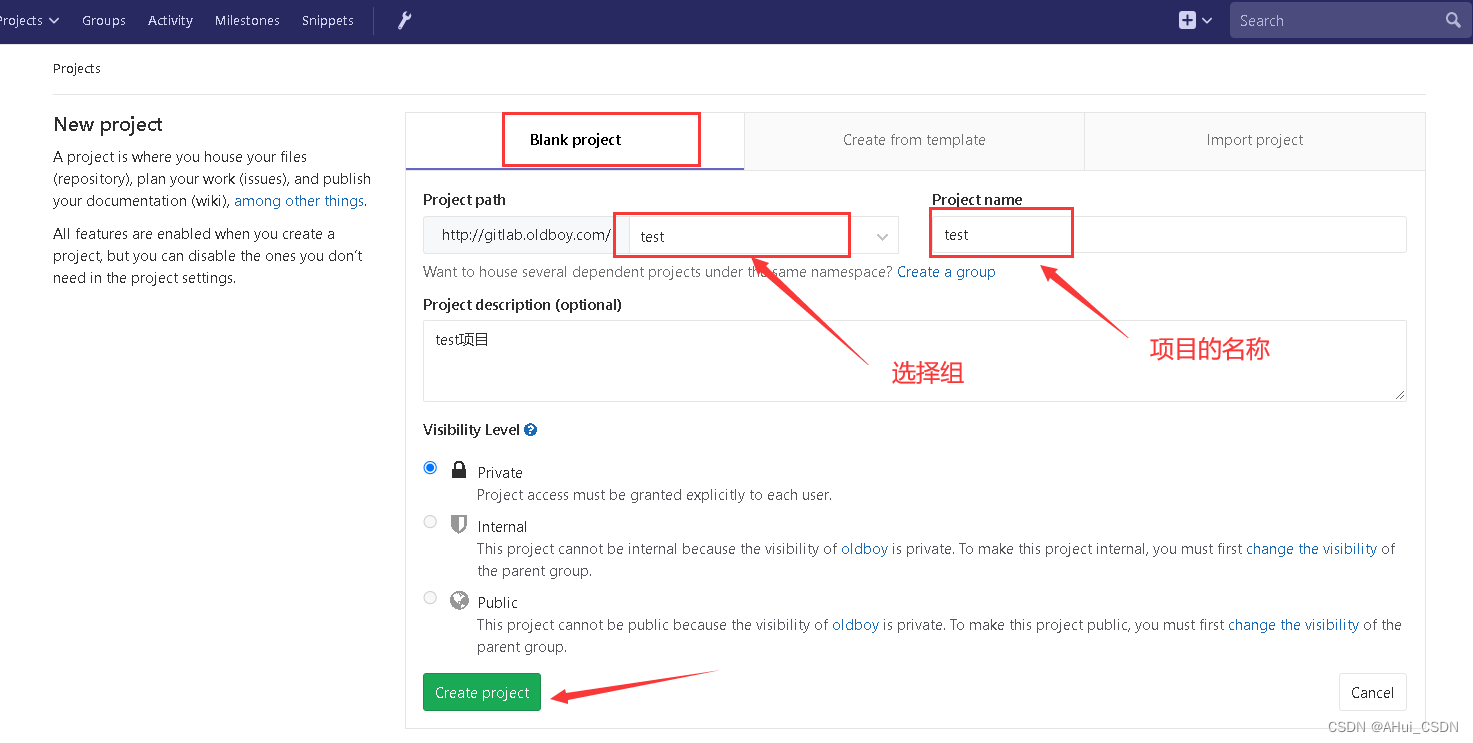Focus the Project description text area
This screenshot has width=1473, height=743.
coord(915,361)
